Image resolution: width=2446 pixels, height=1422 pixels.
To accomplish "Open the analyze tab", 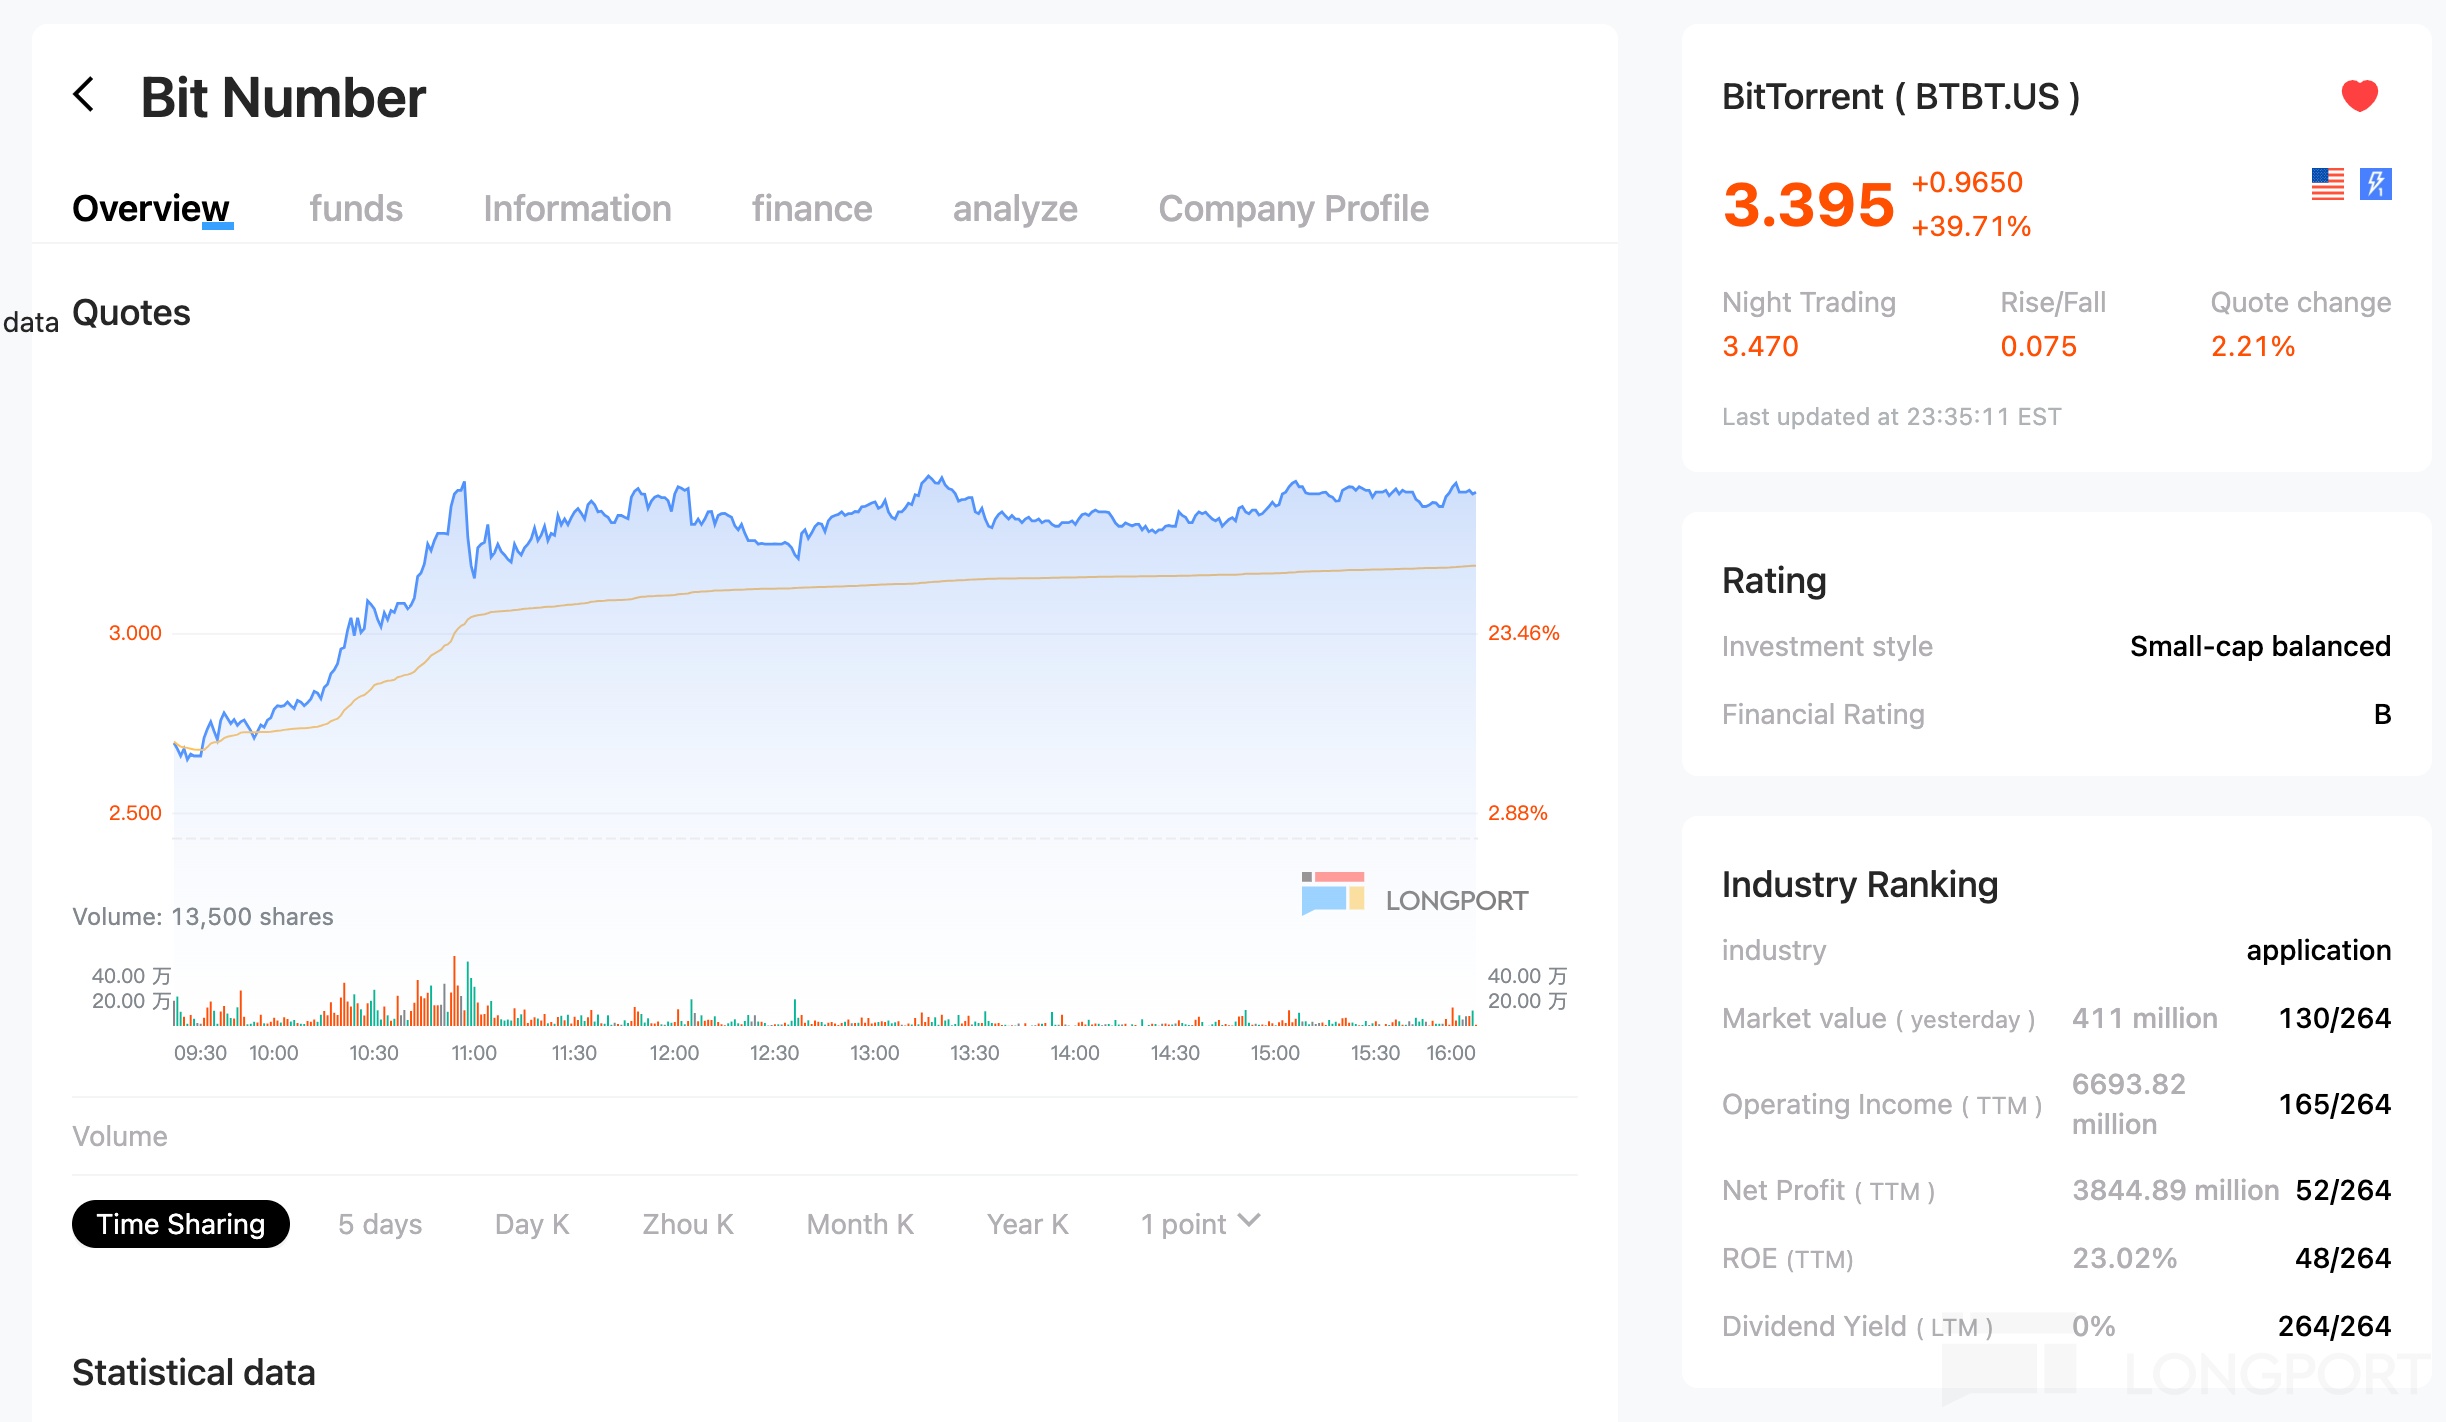I will (1015, 208).
